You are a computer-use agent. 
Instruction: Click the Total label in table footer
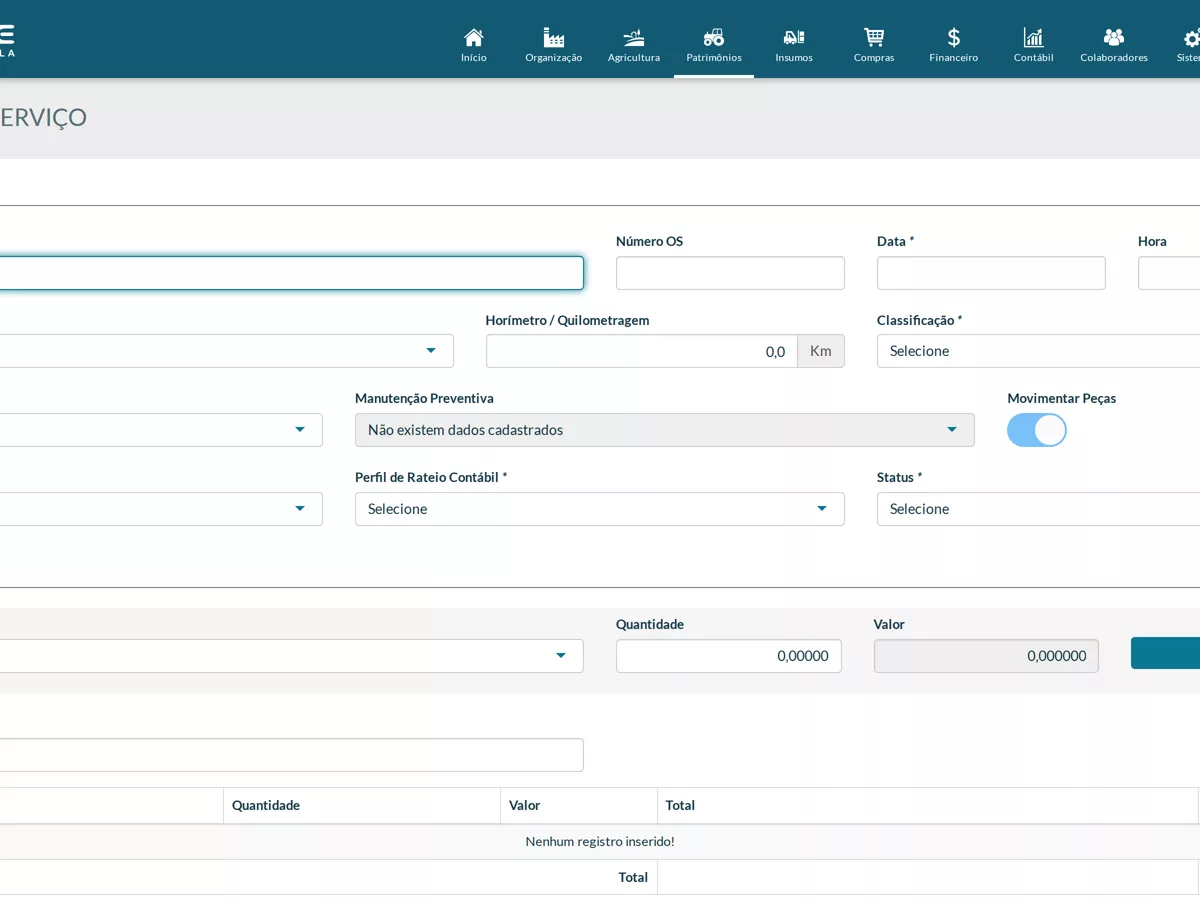(633, 877)
